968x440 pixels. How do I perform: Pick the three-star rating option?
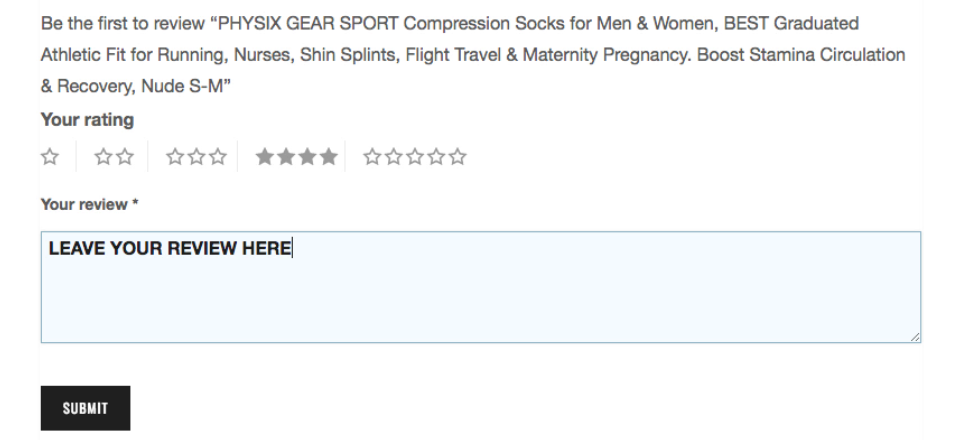click(196, 157)
